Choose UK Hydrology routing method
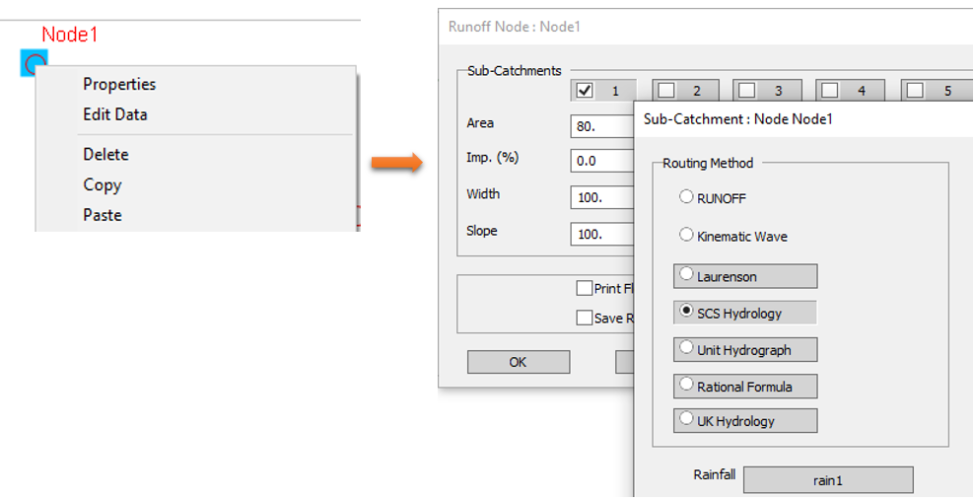974x500 pixels. coord(687,420)
